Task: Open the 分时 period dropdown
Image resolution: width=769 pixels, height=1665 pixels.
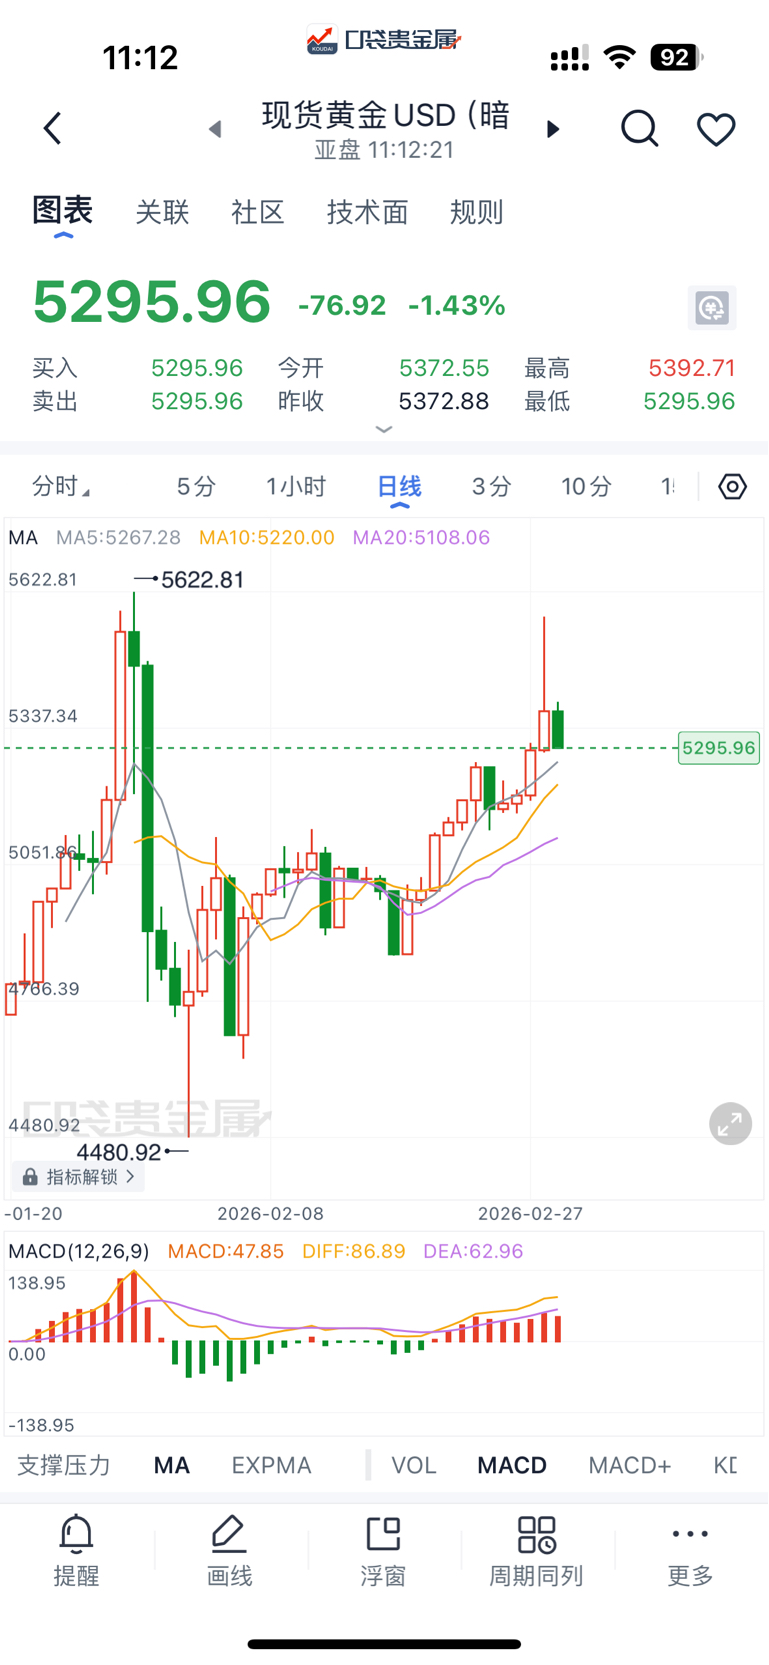Action: coord(60,487)
